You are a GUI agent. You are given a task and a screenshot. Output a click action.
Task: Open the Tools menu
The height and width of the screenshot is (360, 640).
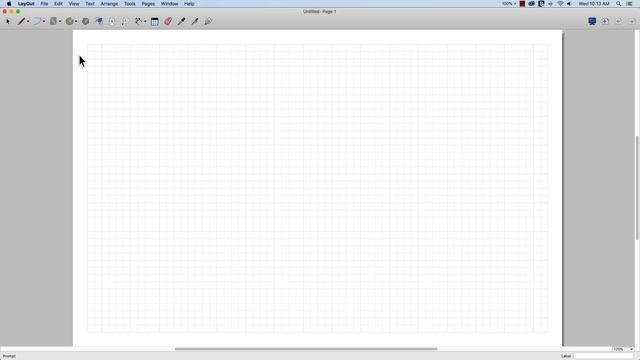point(130,4)
